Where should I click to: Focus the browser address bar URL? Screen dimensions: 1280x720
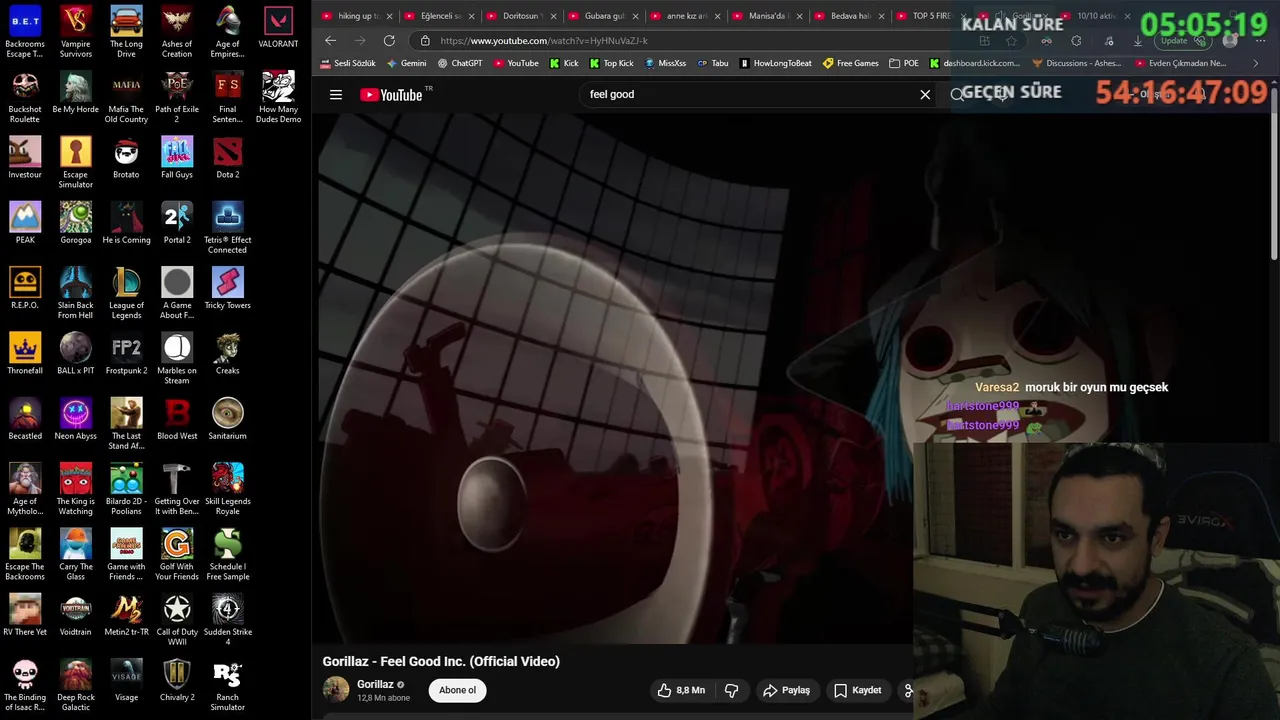544,41
